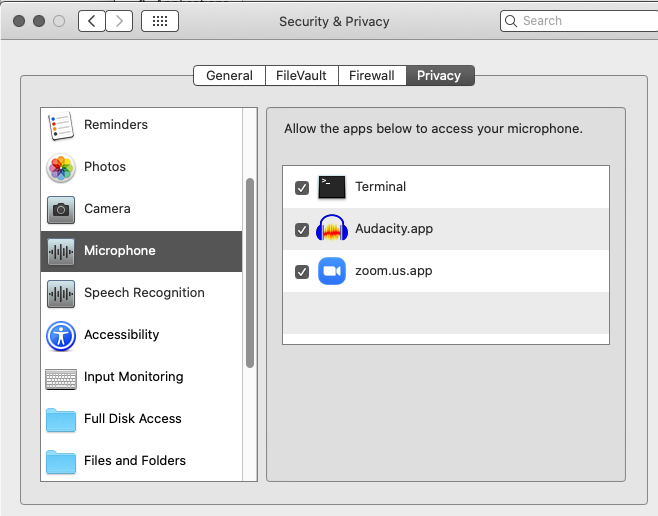This screenshot has height=516, width=658.
Task: Open the Full Disk Access folder icon
Action: [x=61, y=420]
